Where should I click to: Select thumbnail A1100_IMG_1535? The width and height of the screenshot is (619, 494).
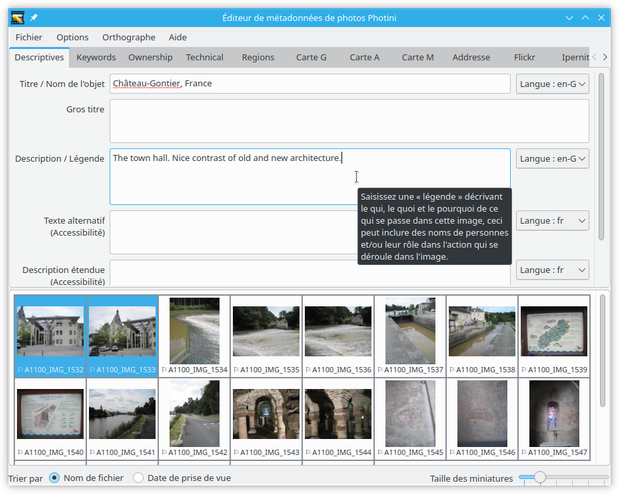[266, 336]
